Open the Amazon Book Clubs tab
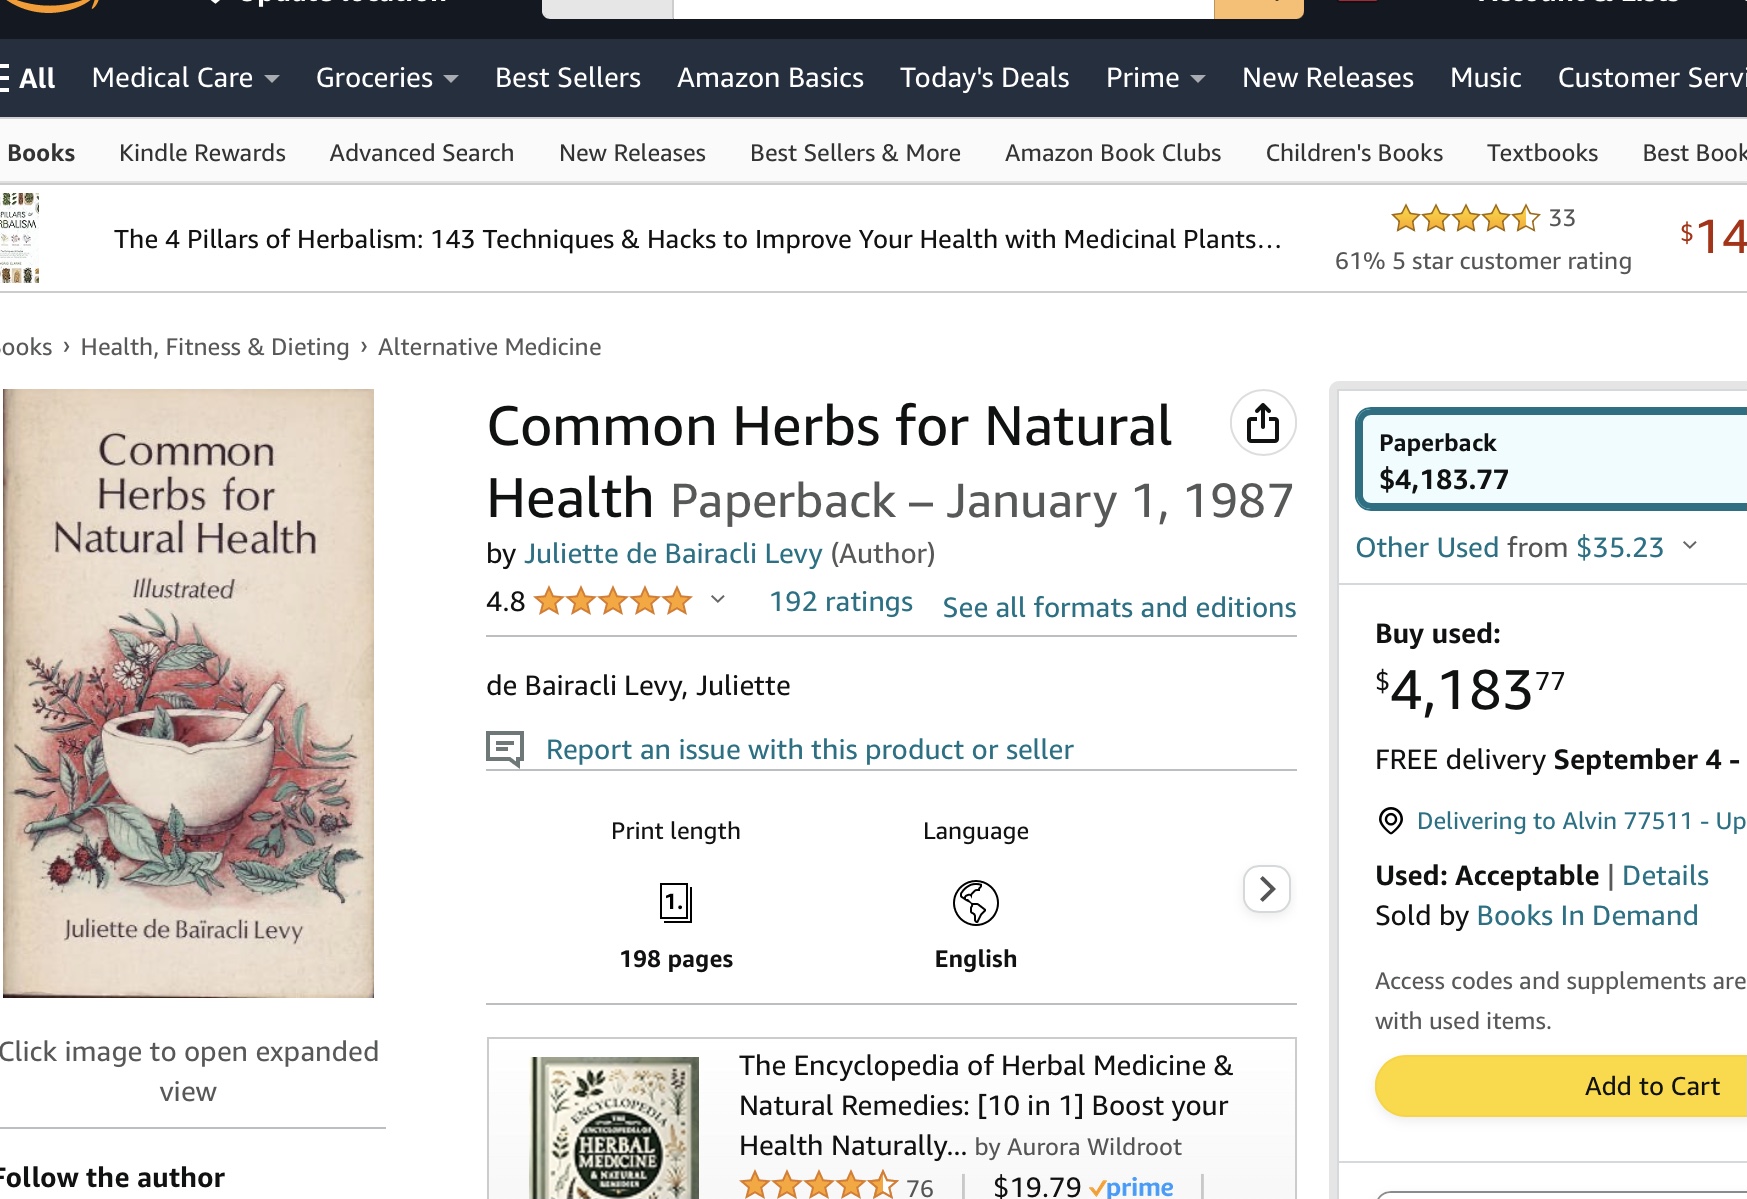1747x1199 pixels. click(x=1112, y=153)
